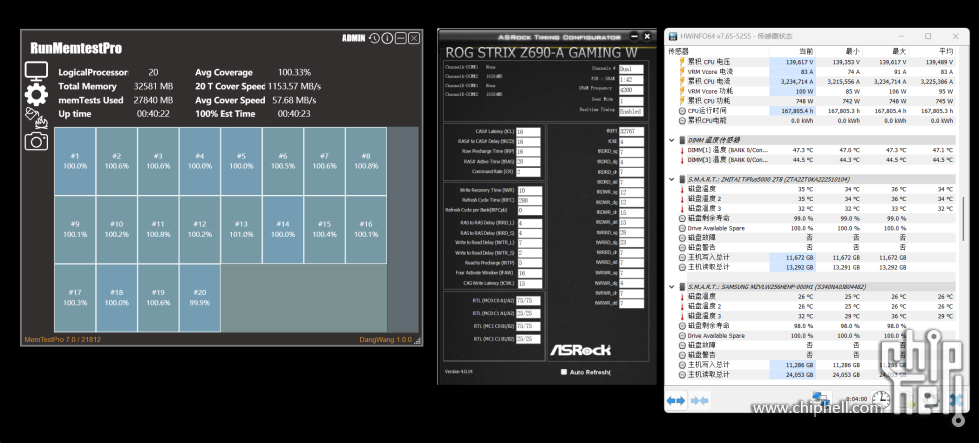
Task: Click the Gear Mode field
Action: (x=630, y=100)
